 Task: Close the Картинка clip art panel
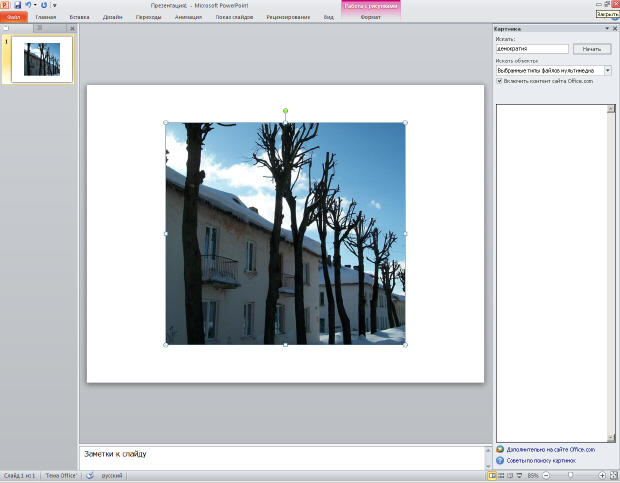pyautogui.click(x=613, y=29)
